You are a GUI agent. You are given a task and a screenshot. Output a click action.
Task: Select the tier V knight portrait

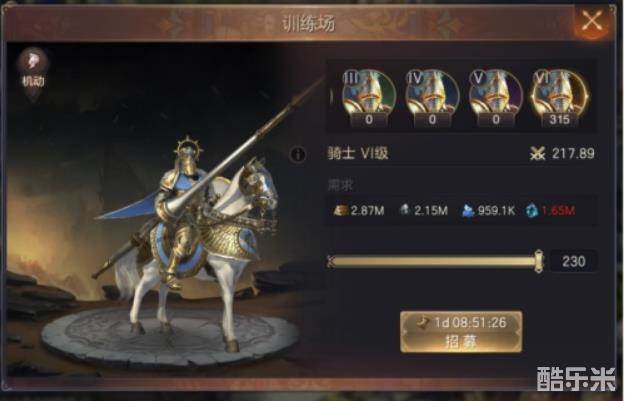point(496,98)
